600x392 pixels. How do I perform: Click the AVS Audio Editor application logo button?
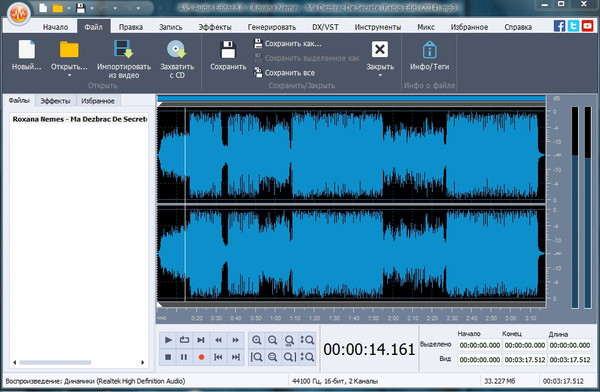18,14
